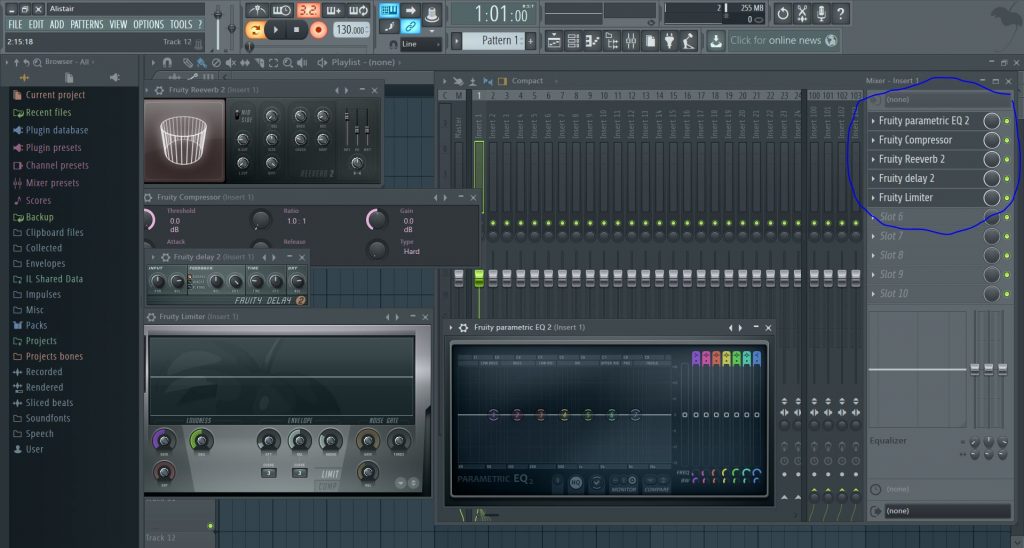The height and width of the screenshot is (548, 1024).
Task: Open the Mixer view icon
Action: pyautogui.click(x=631, y=41)
